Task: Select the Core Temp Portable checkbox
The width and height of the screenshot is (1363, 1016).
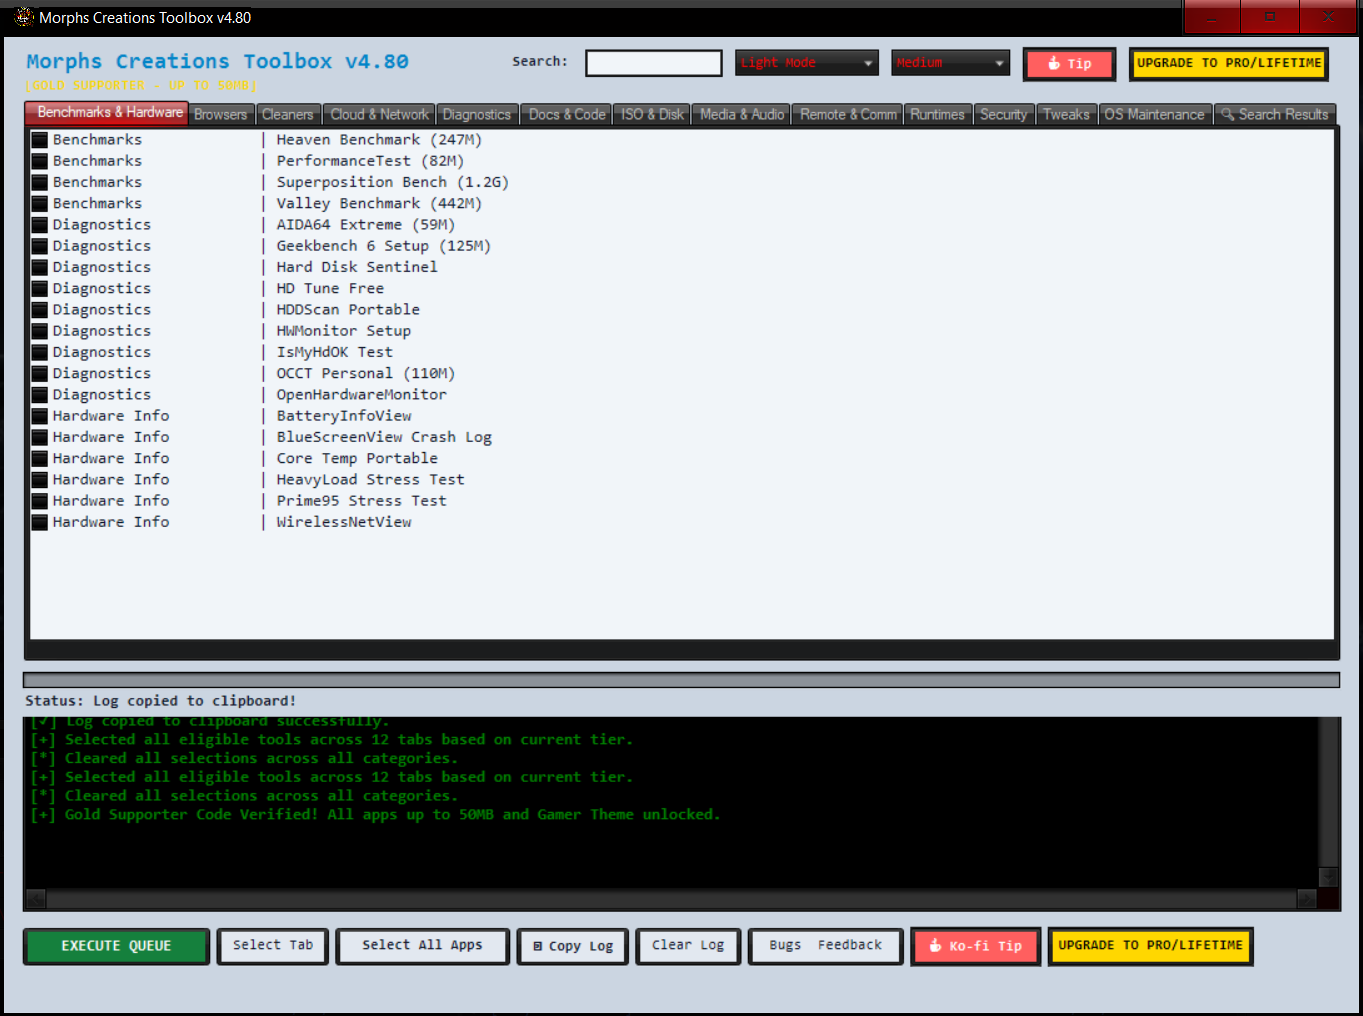Action: pyautogui.click(x=40, y=458)
